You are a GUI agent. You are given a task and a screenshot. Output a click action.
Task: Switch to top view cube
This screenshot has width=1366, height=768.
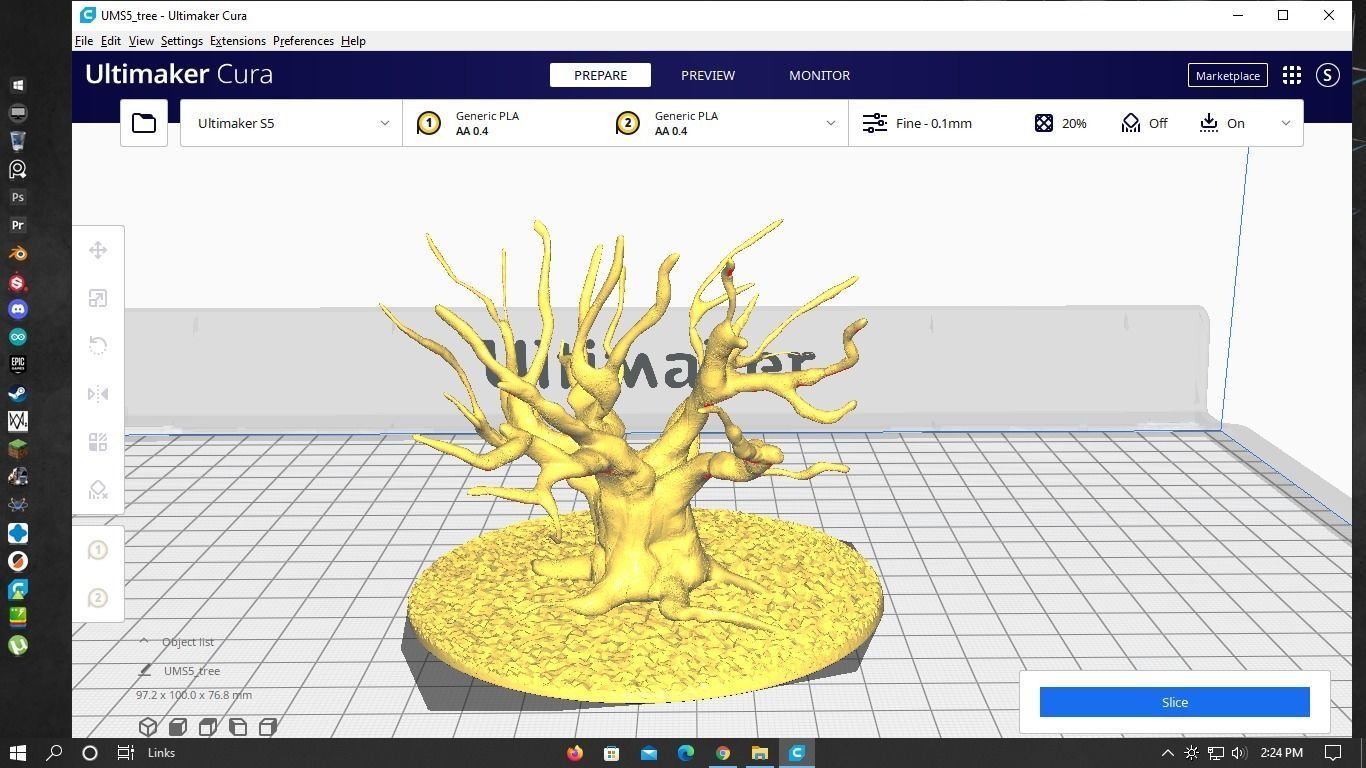pos(208,727)
